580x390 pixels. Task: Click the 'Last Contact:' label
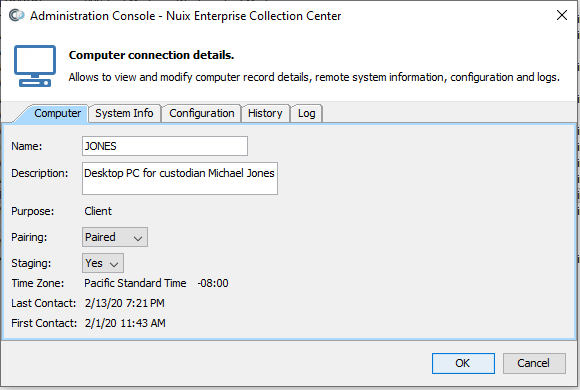point(44,303)
